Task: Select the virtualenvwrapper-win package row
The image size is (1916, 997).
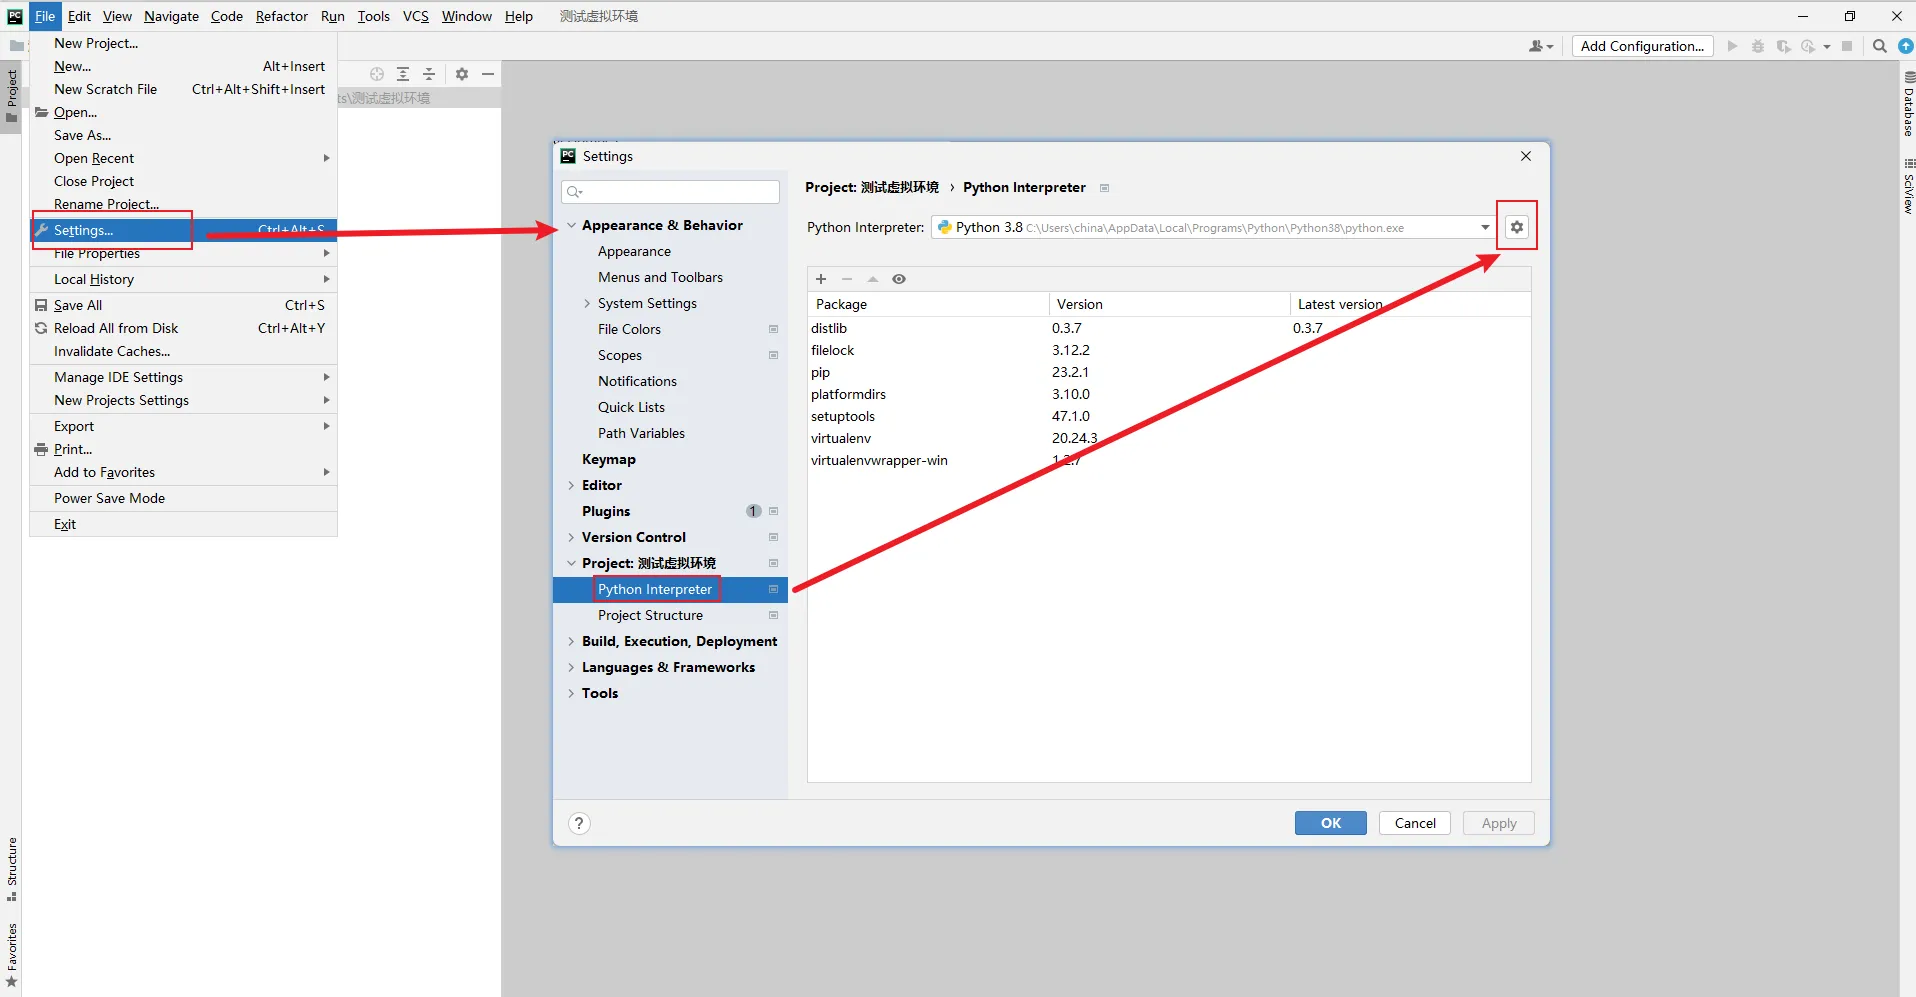Action: (1169, 460)
